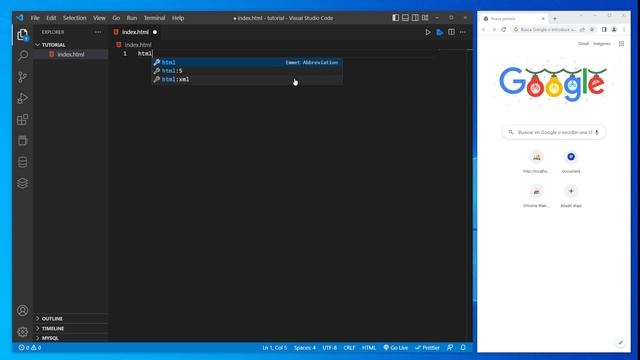Open the Accounts icon in VS Code
Image resolution: width=640 pixels, height=360 pixels.
(x=23, y=311)
